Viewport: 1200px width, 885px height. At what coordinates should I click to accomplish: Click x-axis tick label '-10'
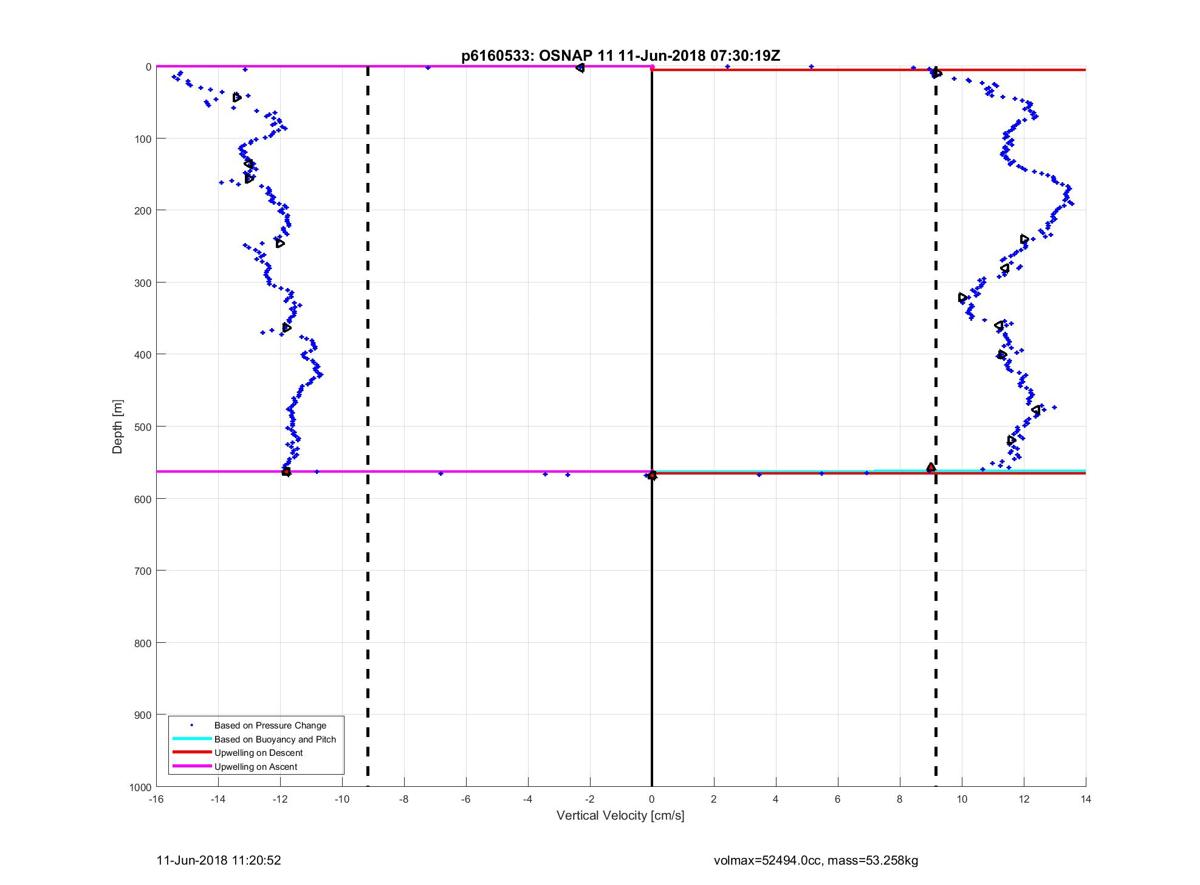coord(342,798)
